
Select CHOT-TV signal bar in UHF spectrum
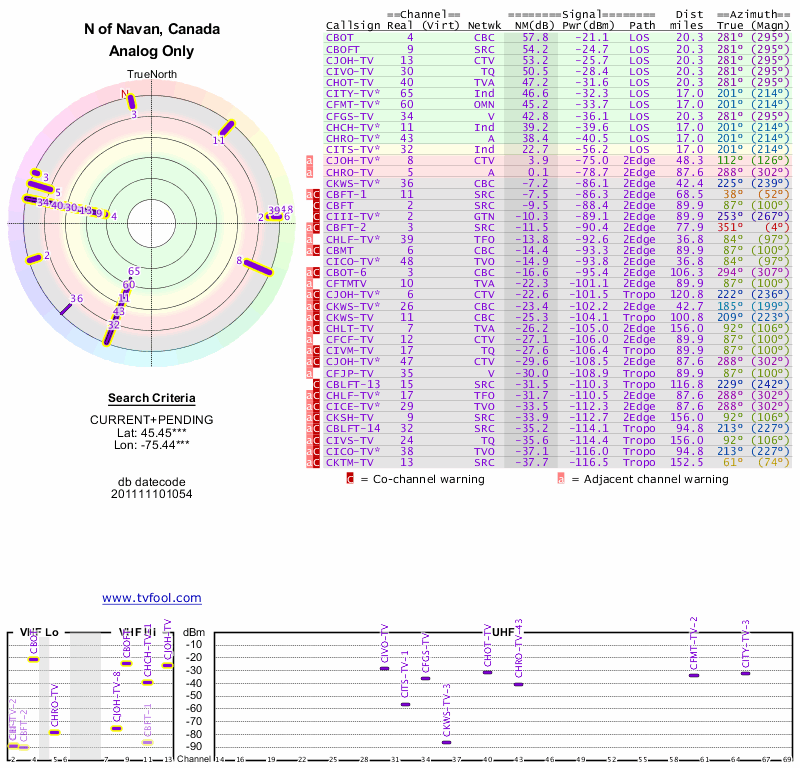488,672
